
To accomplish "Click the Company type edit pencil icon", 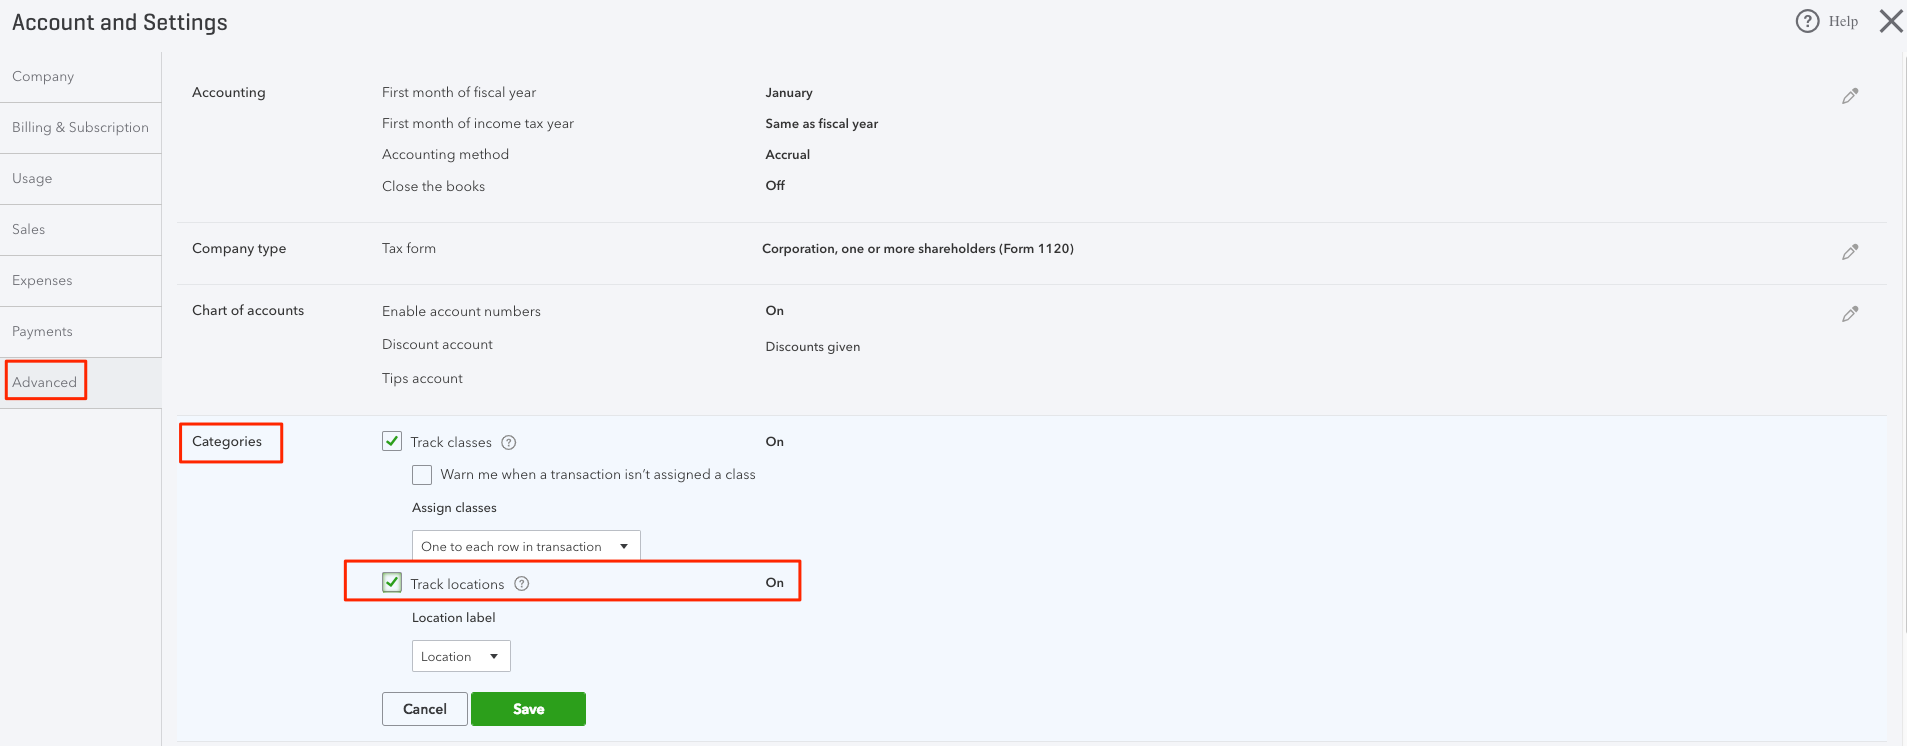I will [x=1850, y=252].
